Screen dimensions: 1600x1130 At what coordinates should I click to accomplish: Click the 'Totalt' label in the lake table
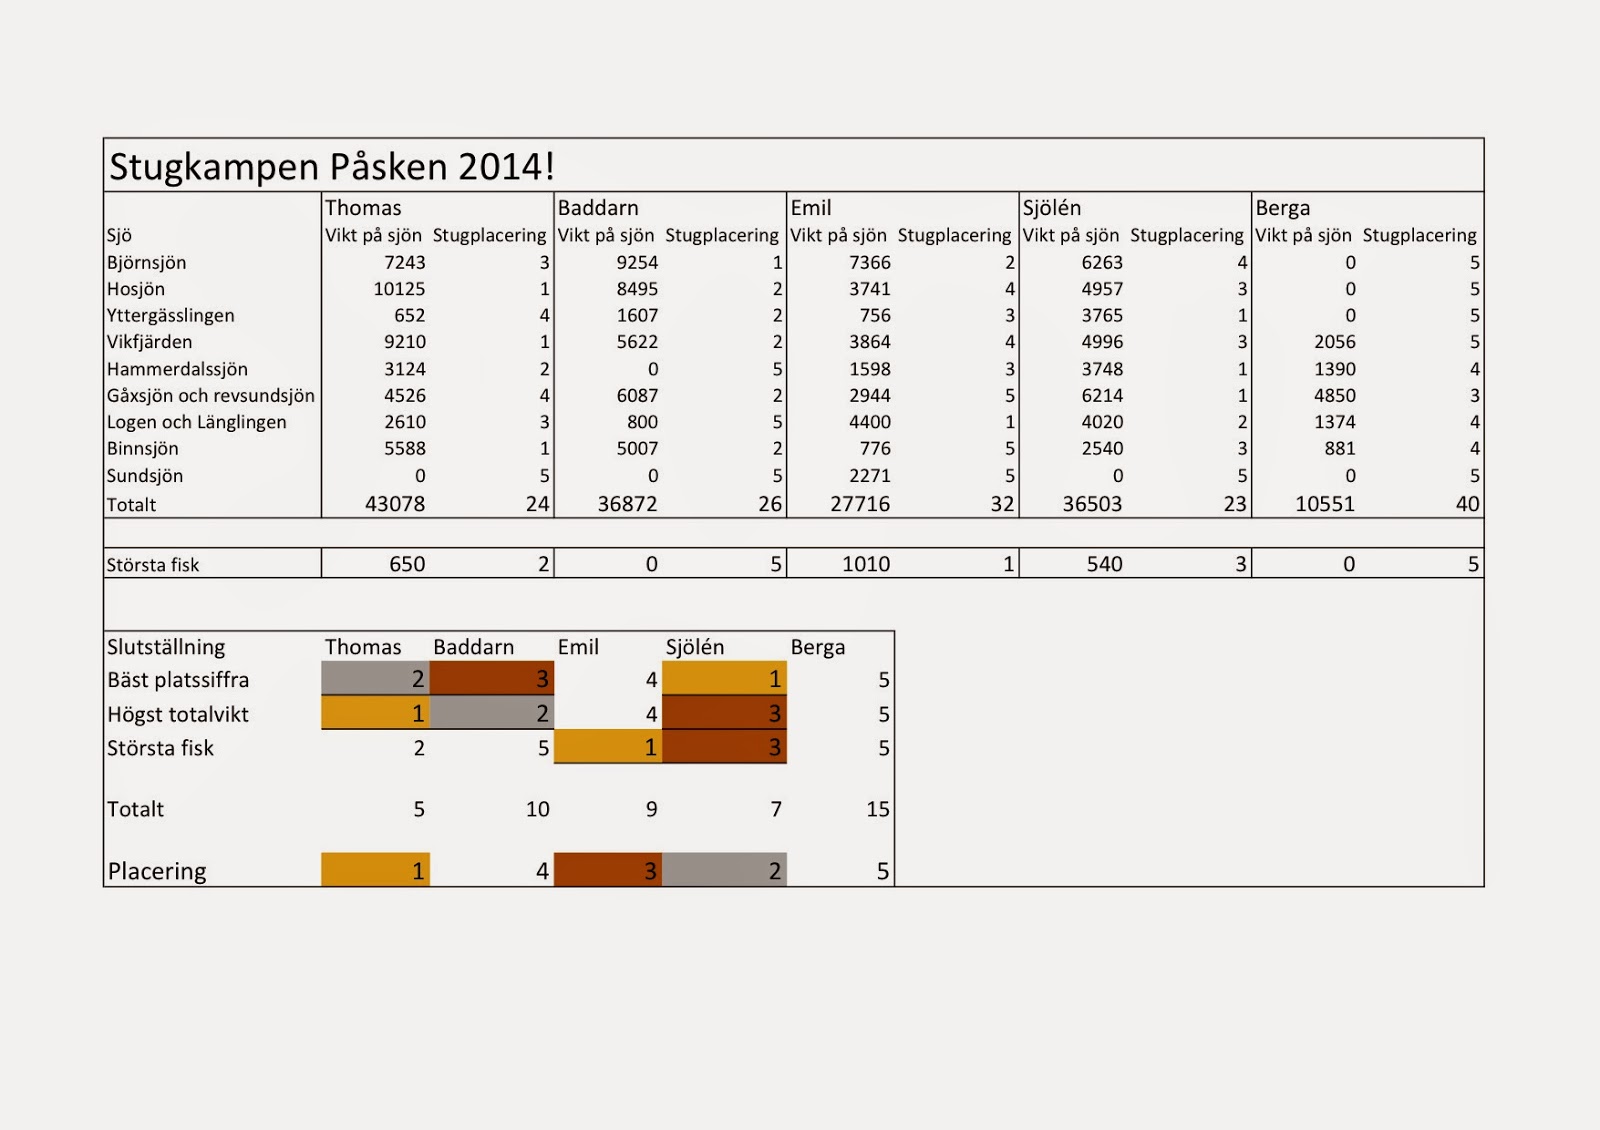(132, 505)
